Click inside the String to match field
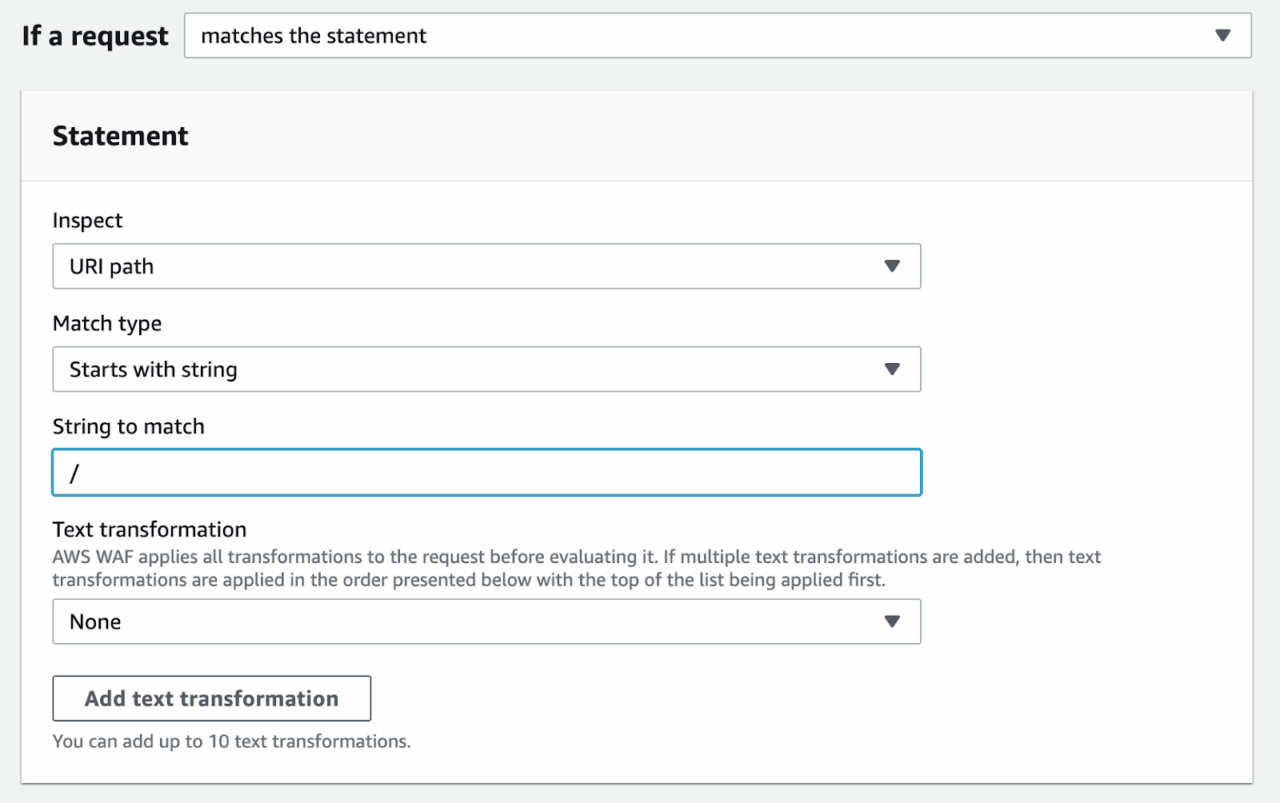Viewport: 1280px width, 803px height. (486, 472)
